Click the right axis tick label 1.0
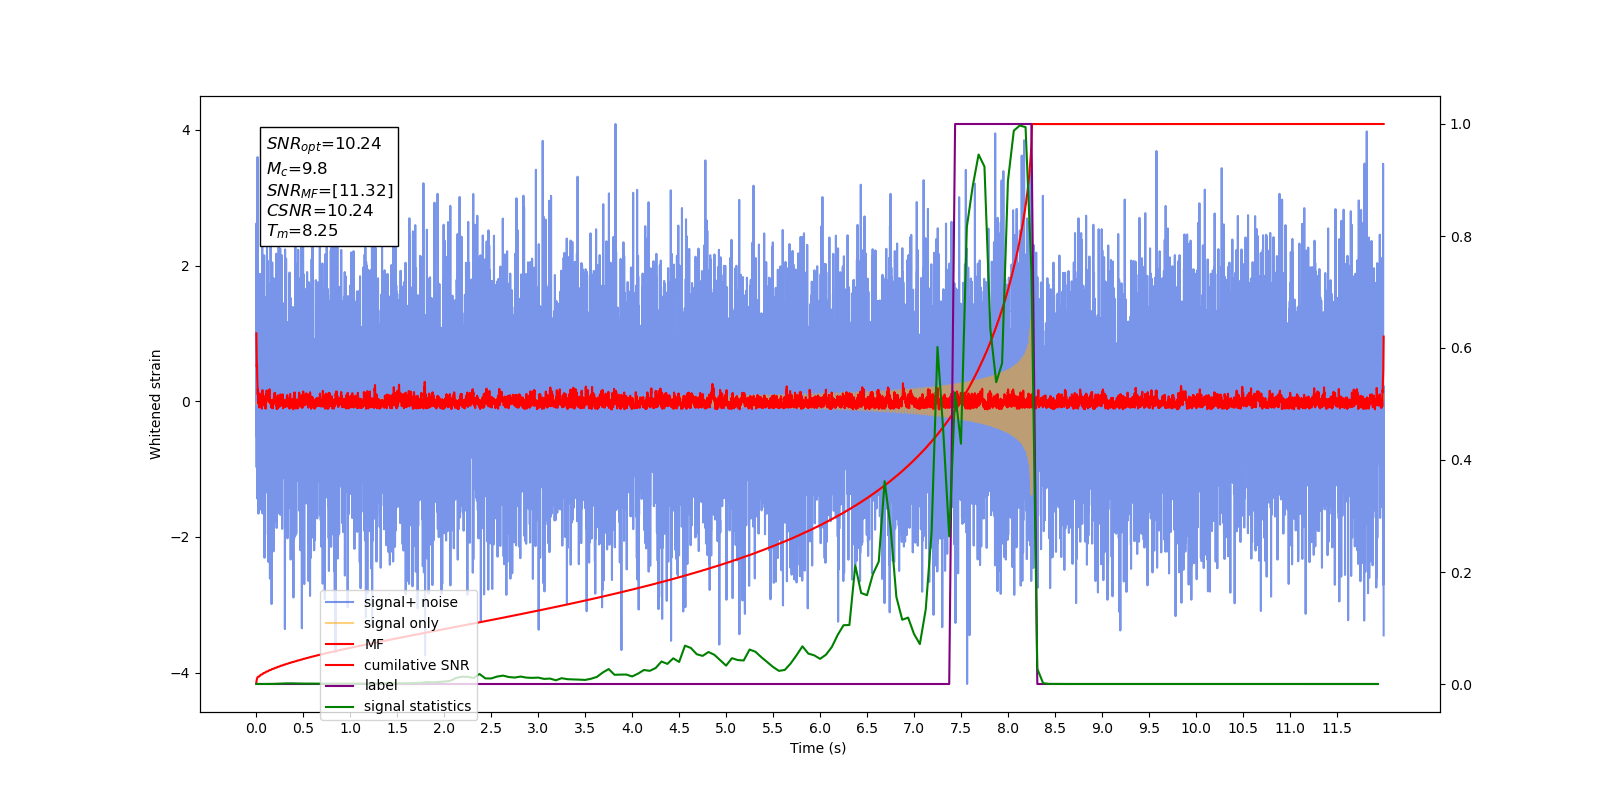Screen dimensions: 1600x800 pyautogui.click(x=1461, y=125)
